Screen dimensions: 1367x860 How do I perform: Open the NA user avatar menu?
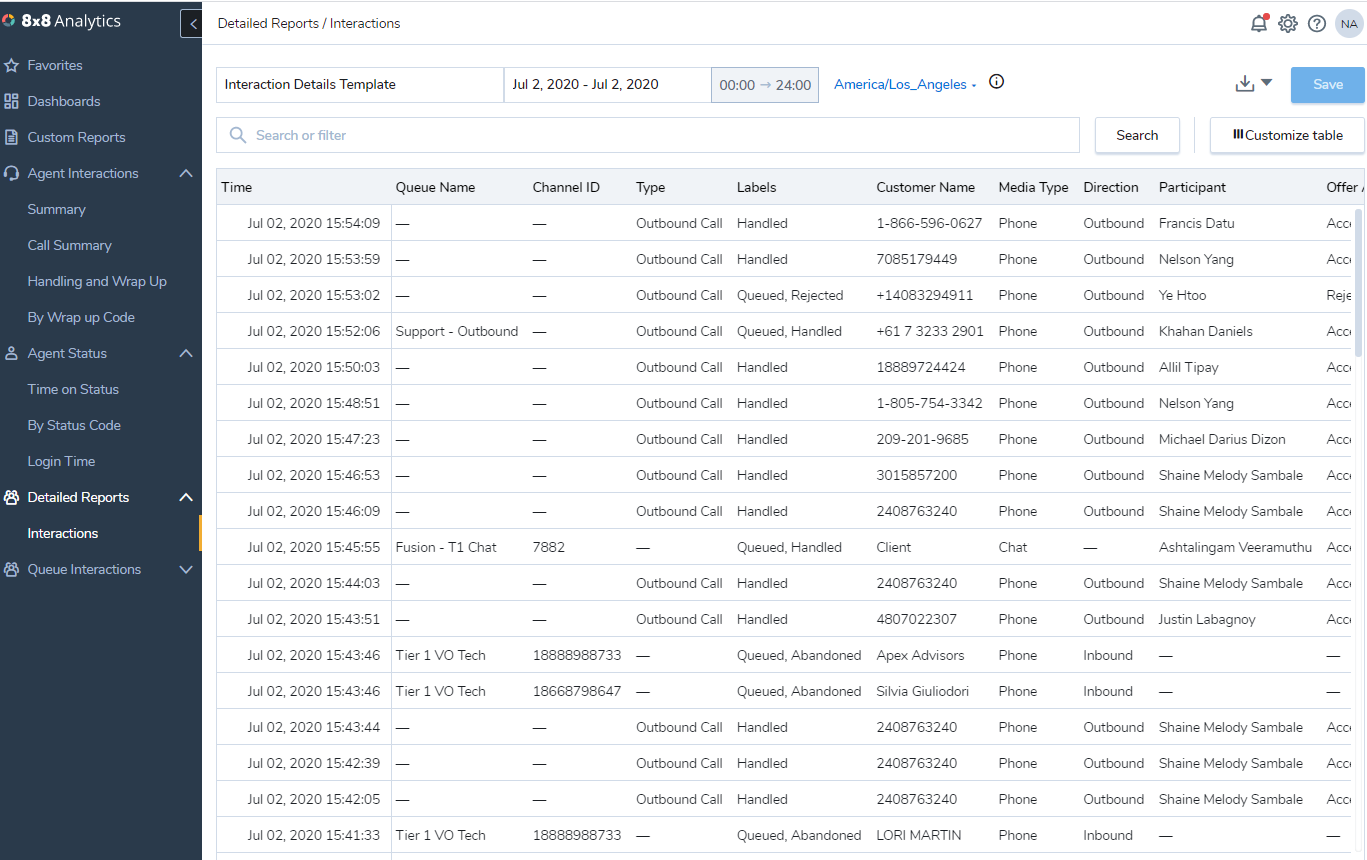pyautogui.click(x=1349, y=23)
